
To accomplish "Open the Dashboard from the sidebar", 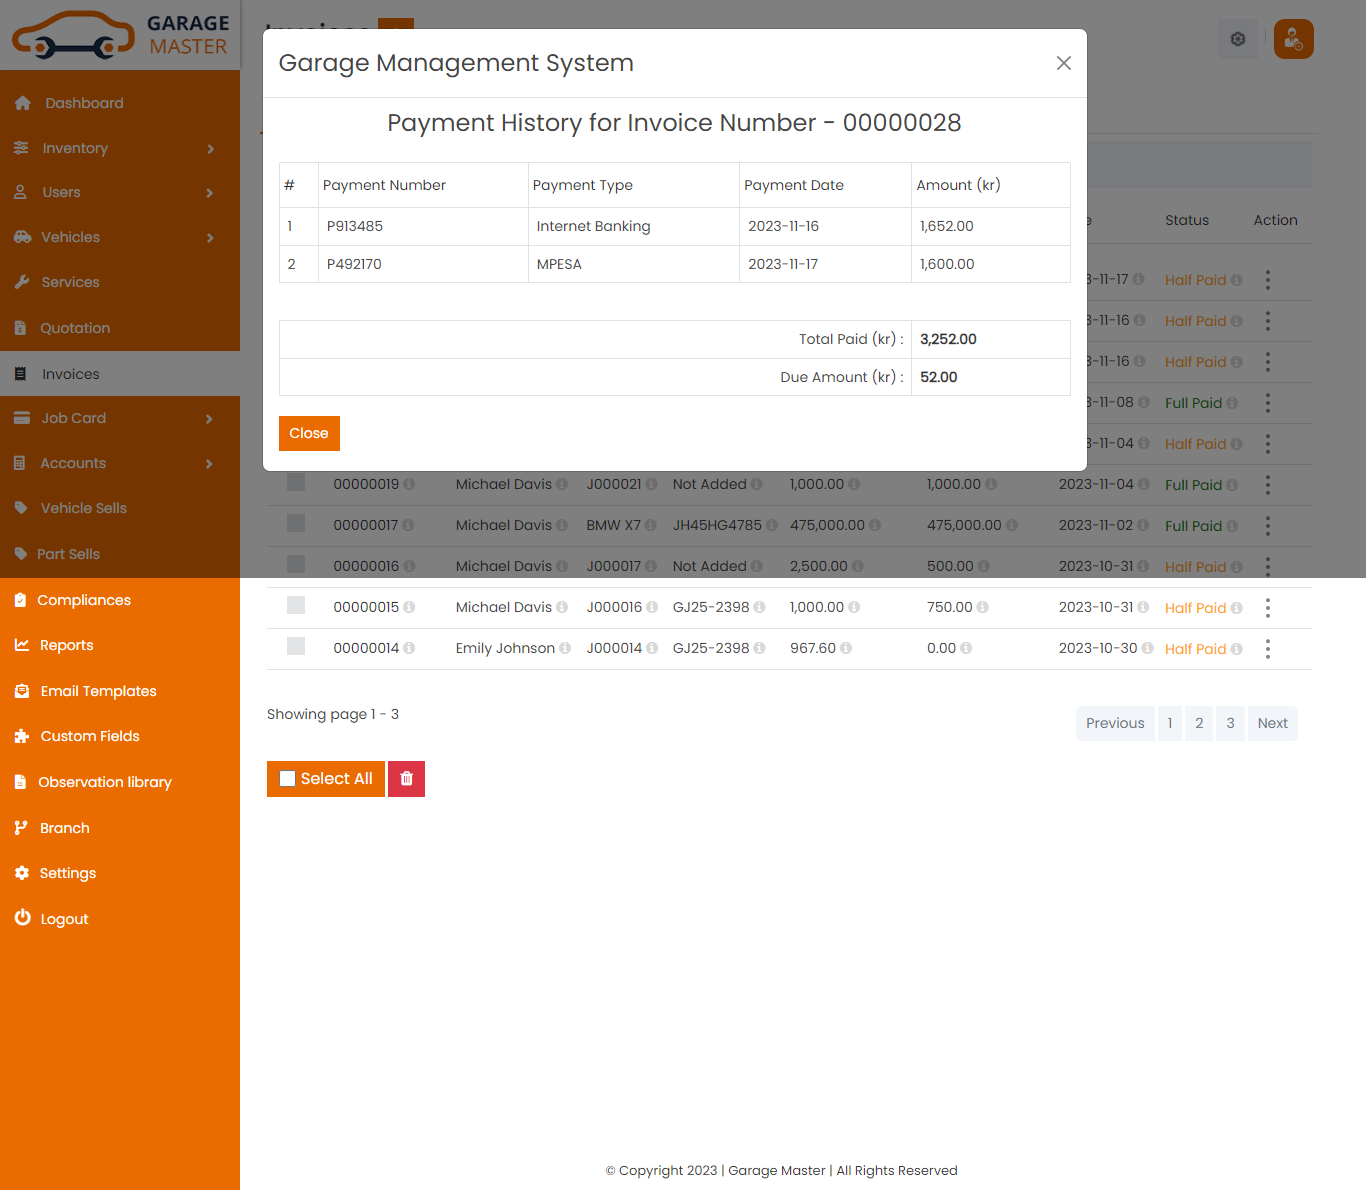I will coord(83,102).
